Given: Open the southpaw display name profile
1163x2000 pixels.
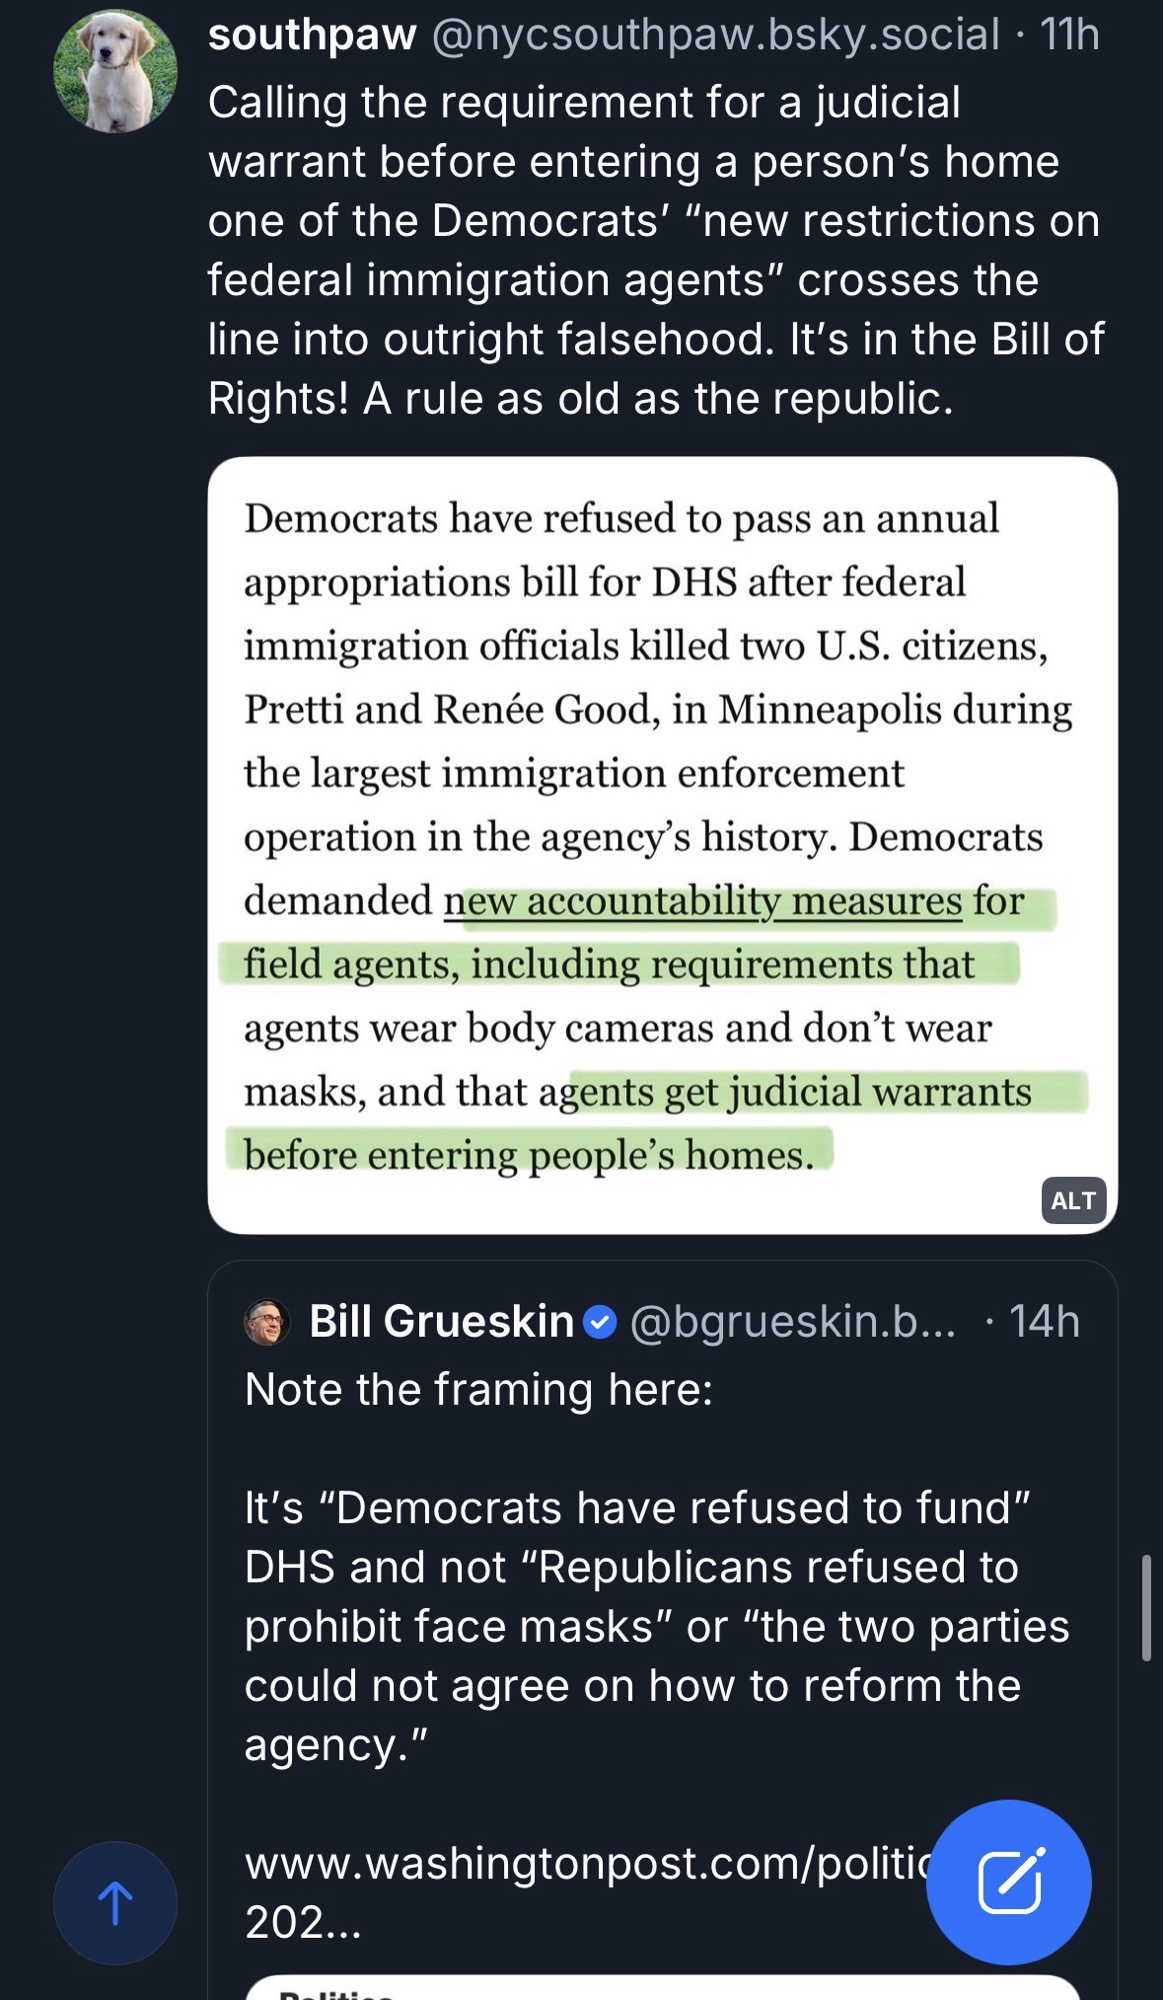Looking at the screenshot, I should tap(312, 36).
